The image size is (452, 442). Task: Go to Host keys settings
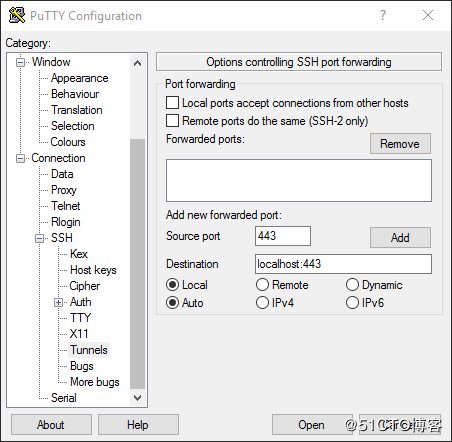(x=93, y=270)
